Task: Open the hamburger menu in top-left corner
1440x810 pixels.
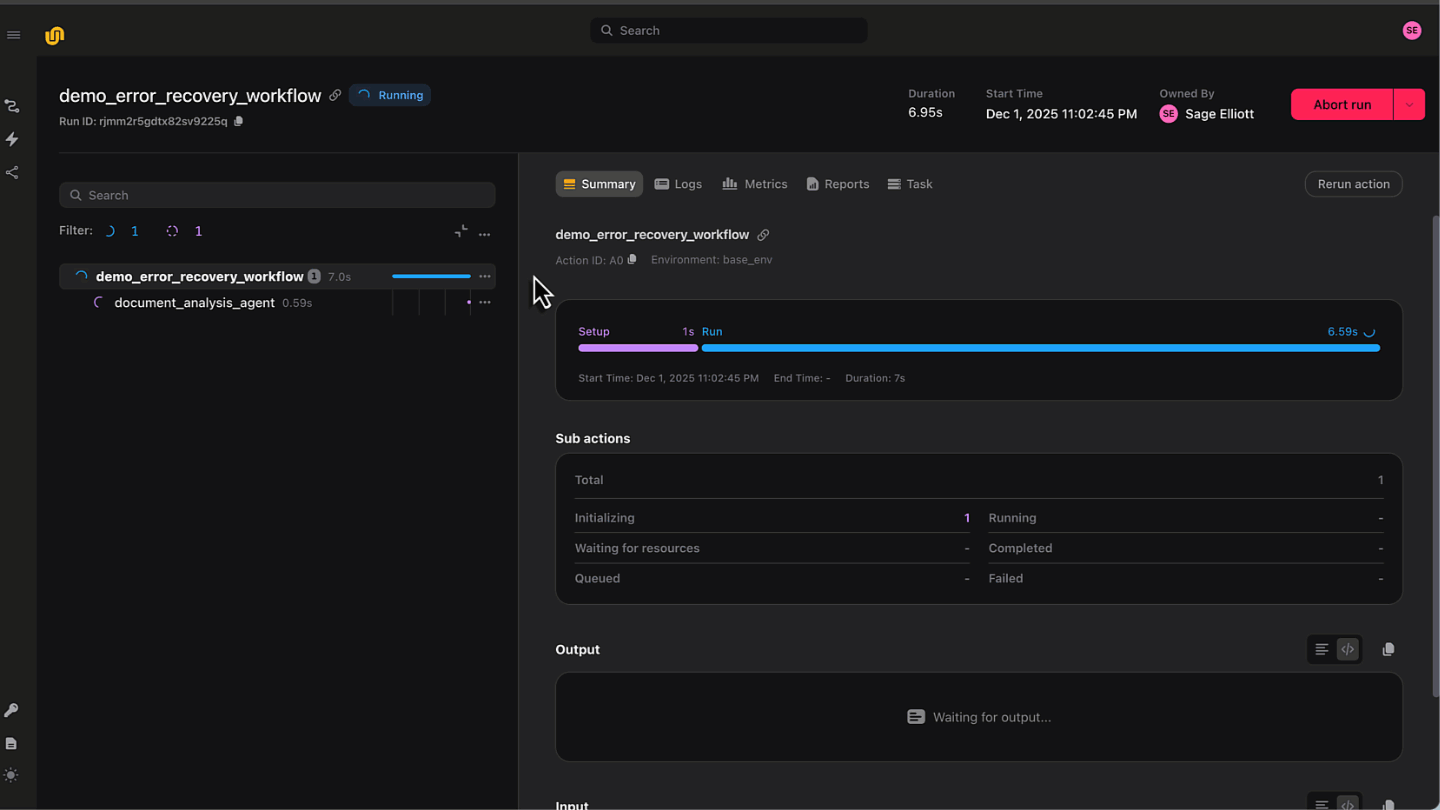Action: click(13, 35)
